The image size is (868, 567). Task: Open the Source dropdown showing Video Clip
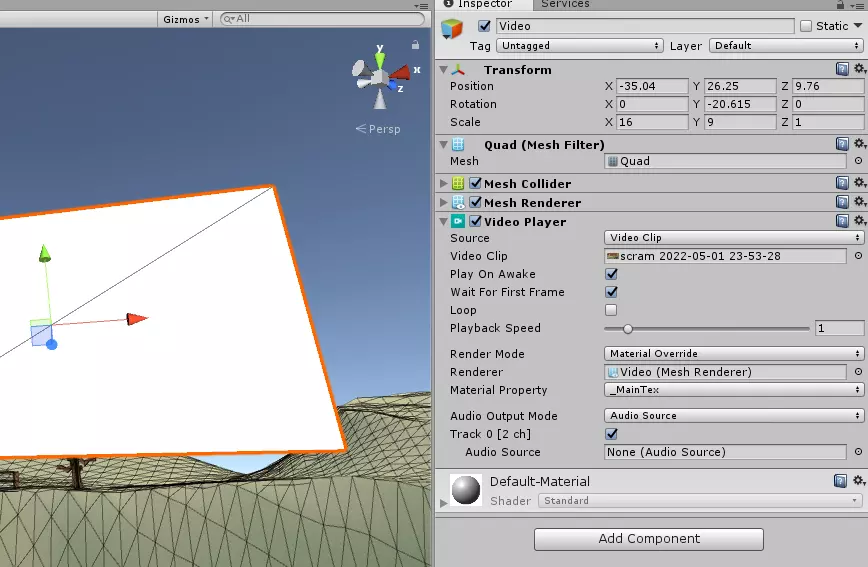click(734, 238)
